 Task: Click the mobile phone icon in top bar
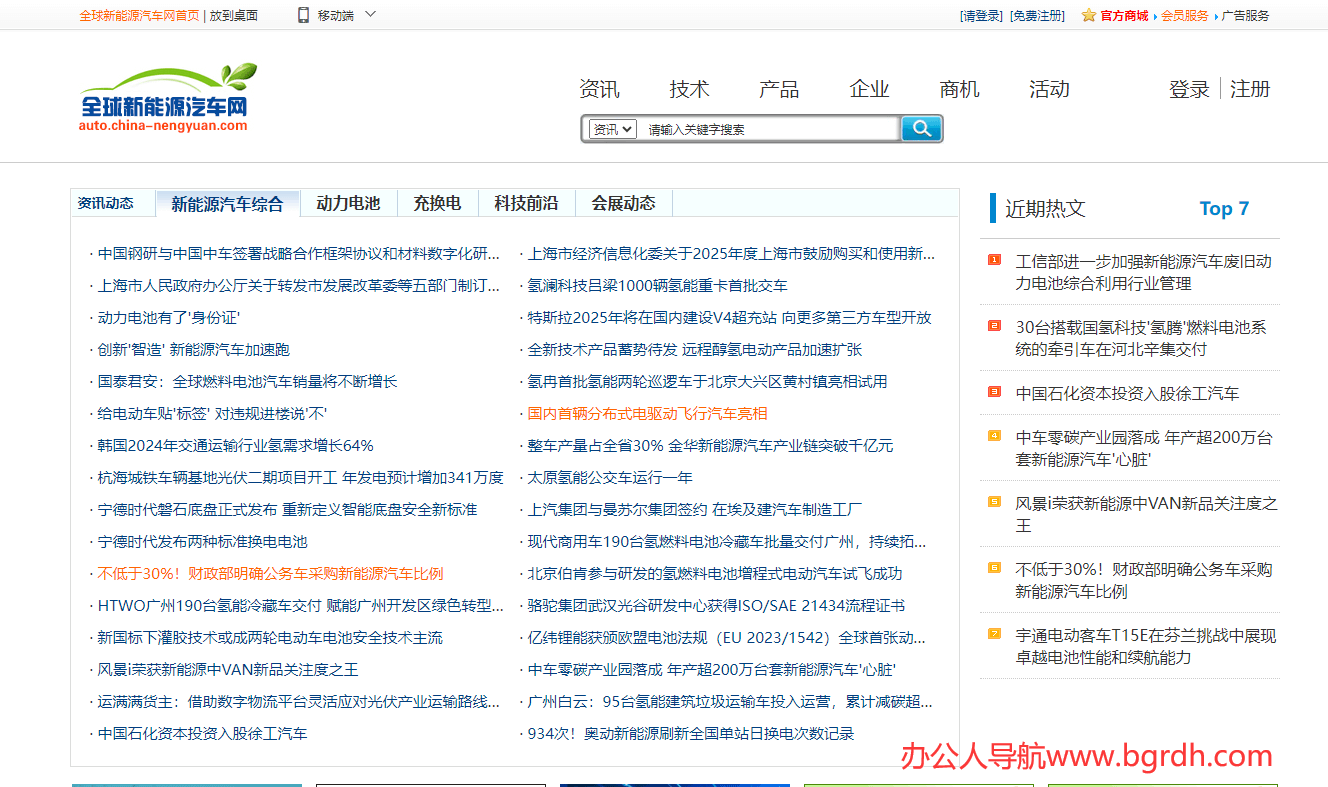[x=303, y=15]
